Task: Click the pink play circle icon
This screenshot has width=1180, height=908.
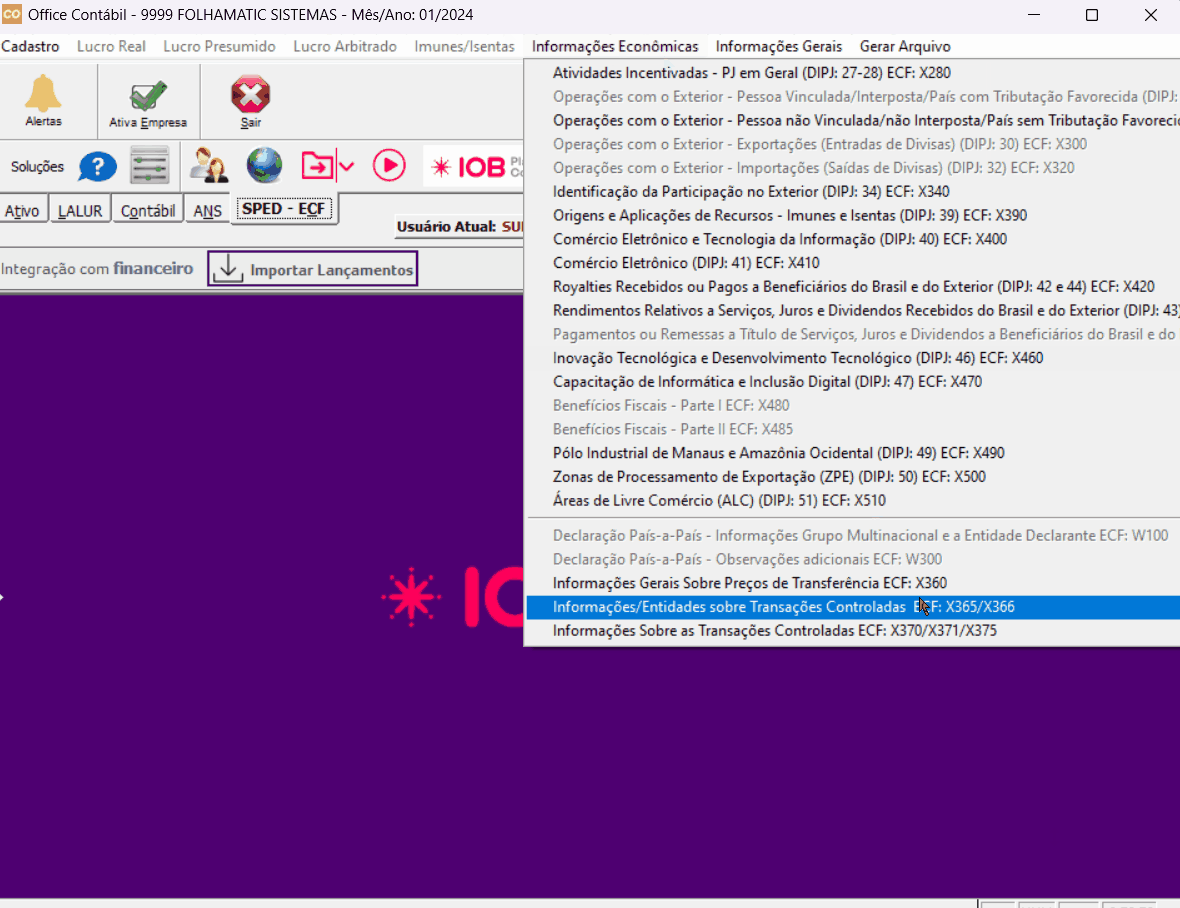Action: pyautogui.click(x=389, y=166)
